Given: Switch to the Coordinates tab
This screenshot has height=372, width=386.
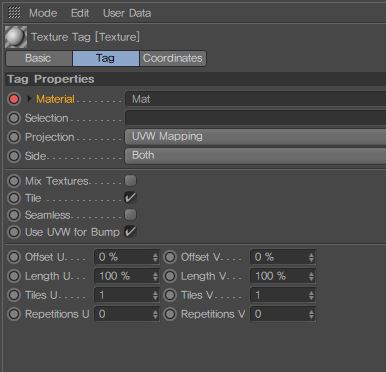Looking at the screenshot, I should (173, 58).
